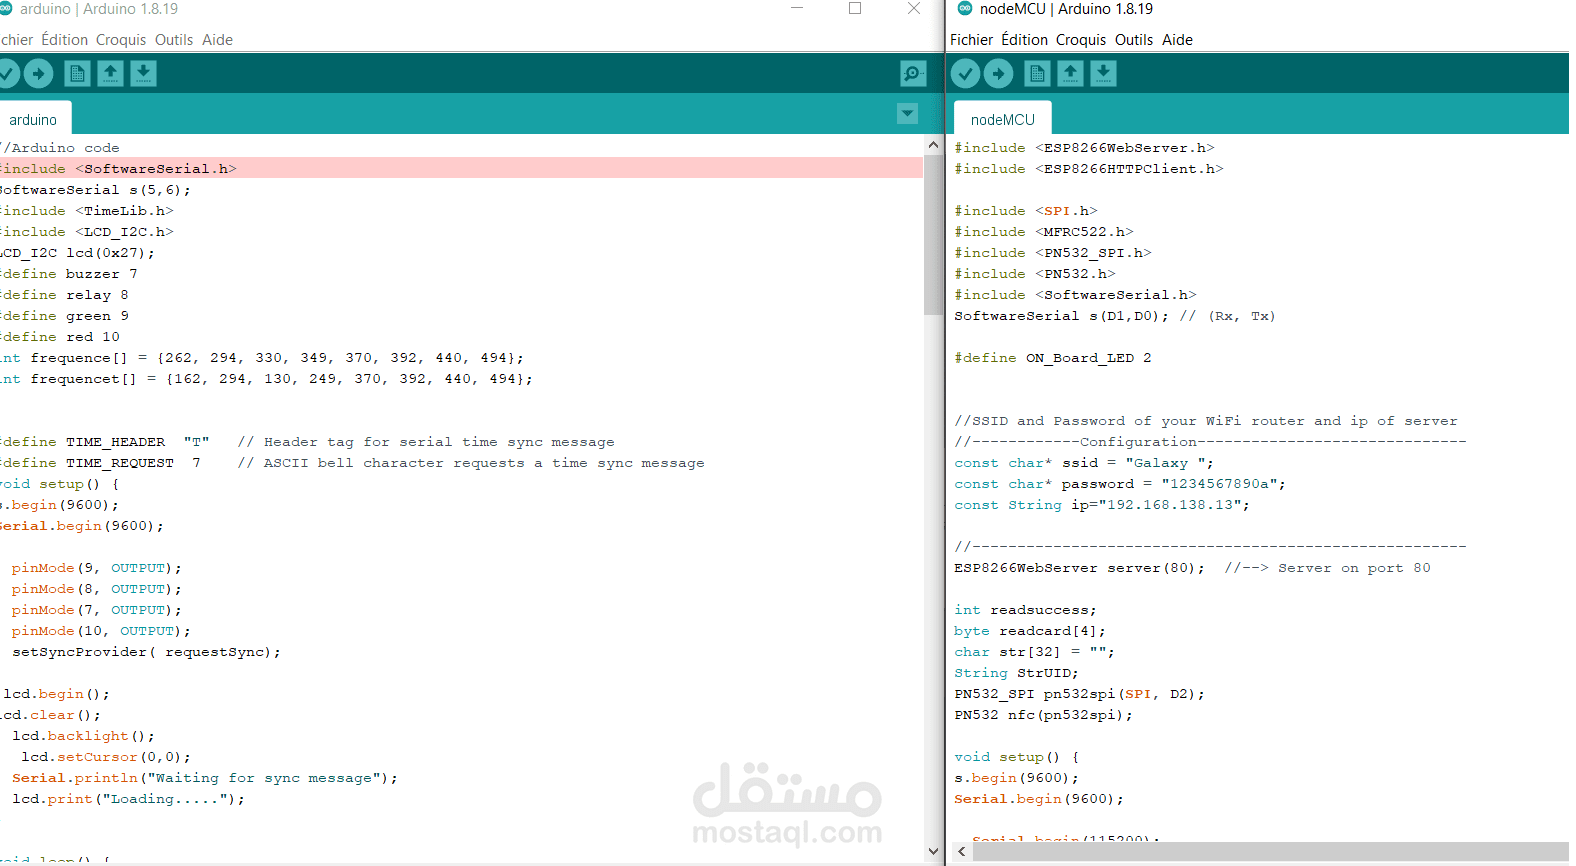The height and width of the screenshot is (866, 1576).
Task: Click the TIME_REQUEST define line
Action: coord(352,463)
